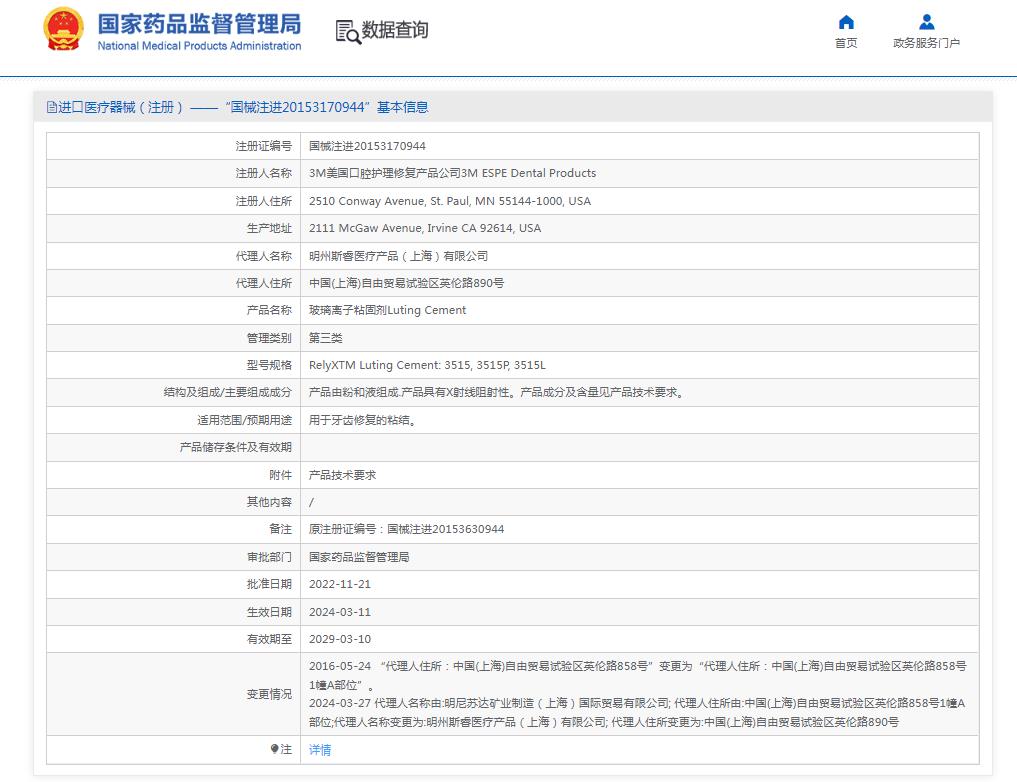Click the 生产地址 row label

click(x=269, y=228)
